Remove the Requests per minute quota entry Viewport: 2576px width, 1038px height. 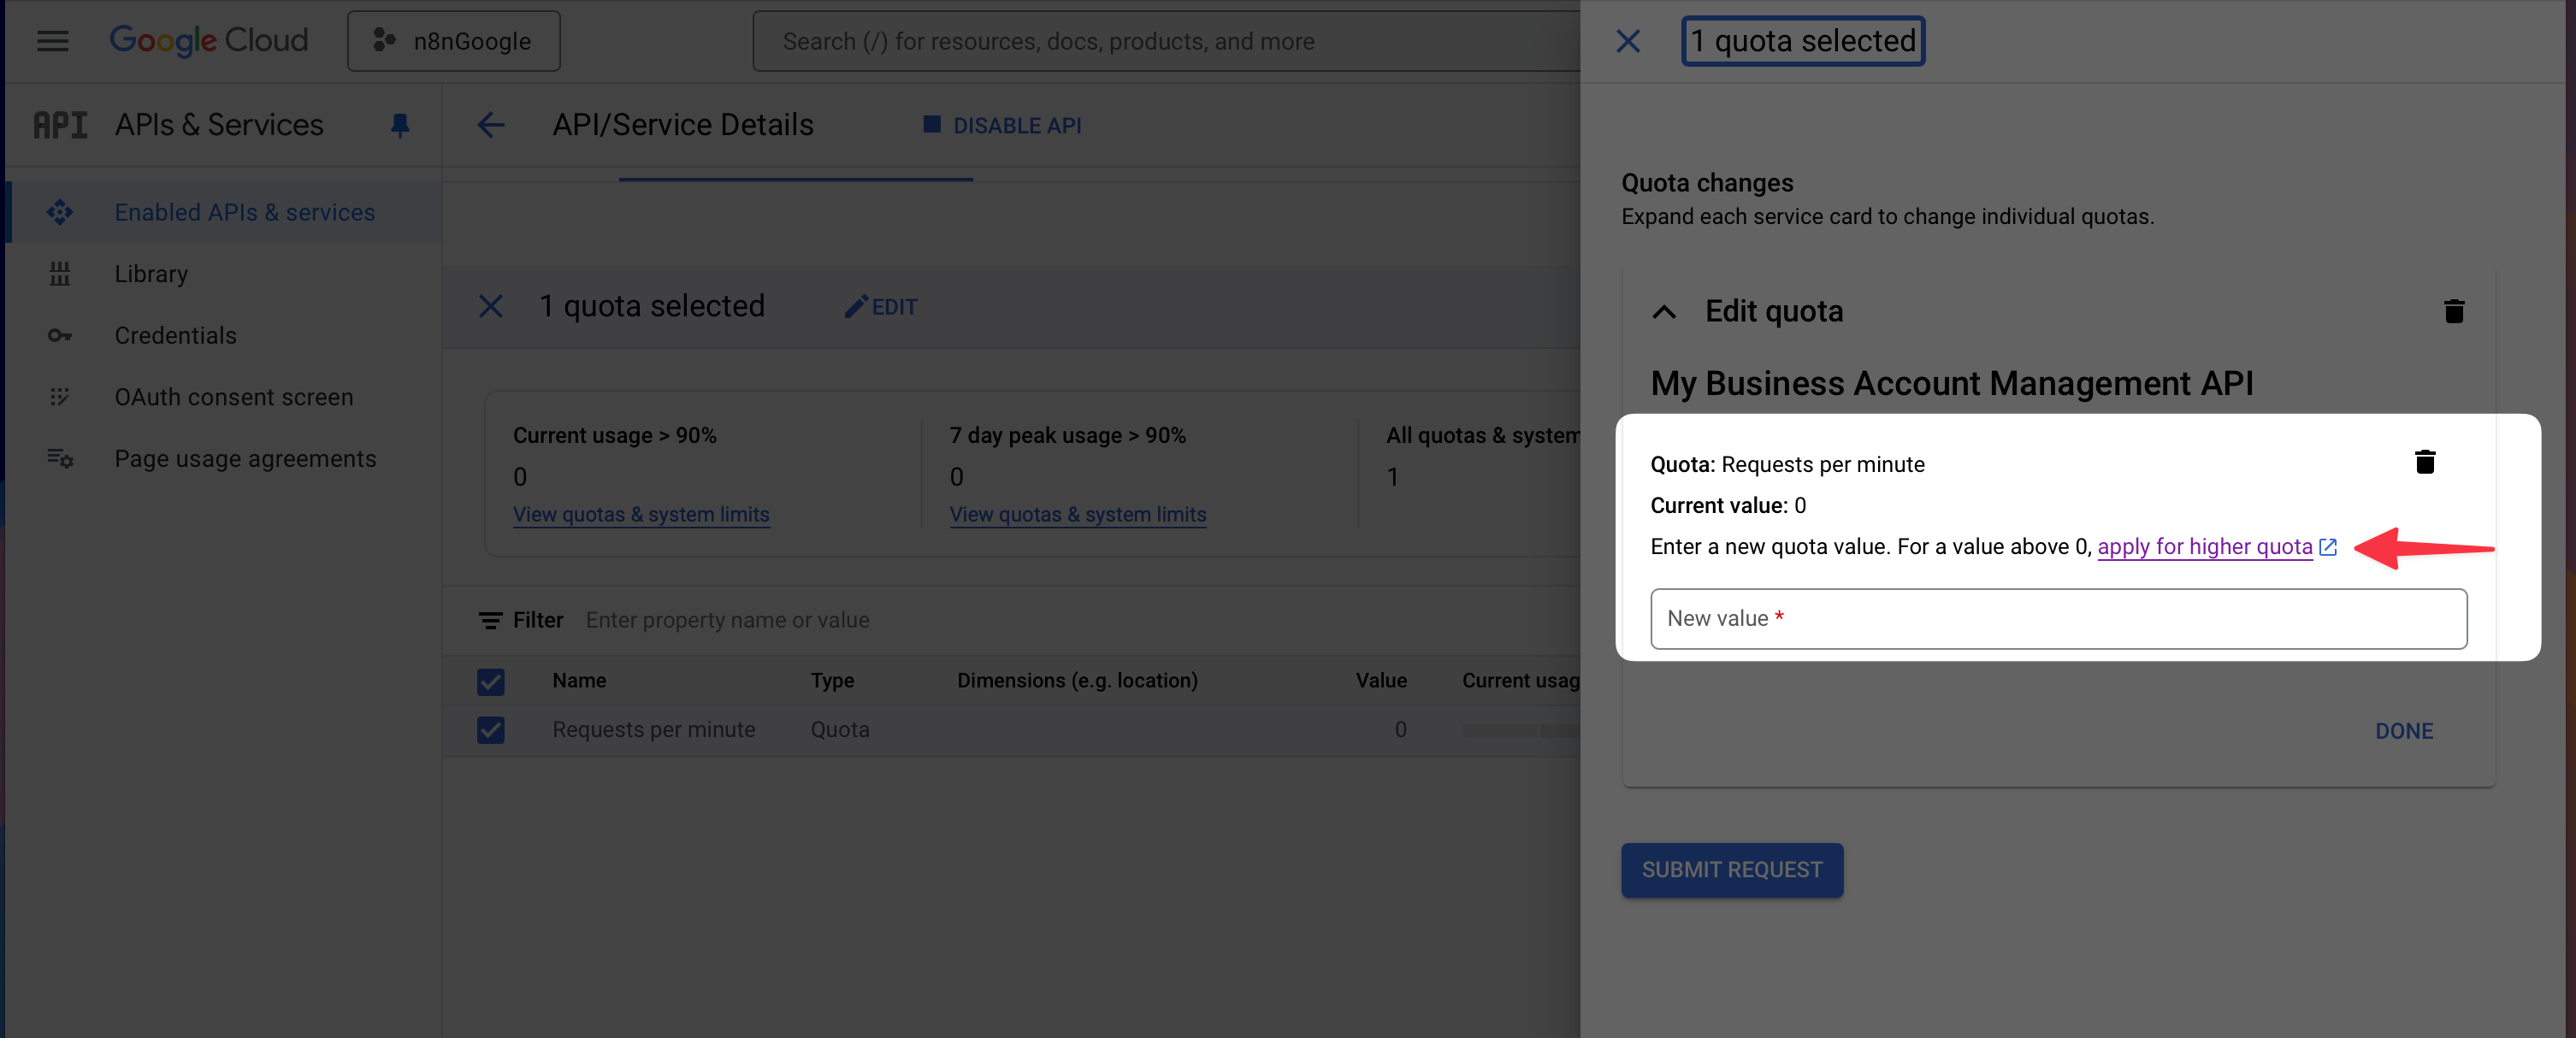coord(2424,462)
